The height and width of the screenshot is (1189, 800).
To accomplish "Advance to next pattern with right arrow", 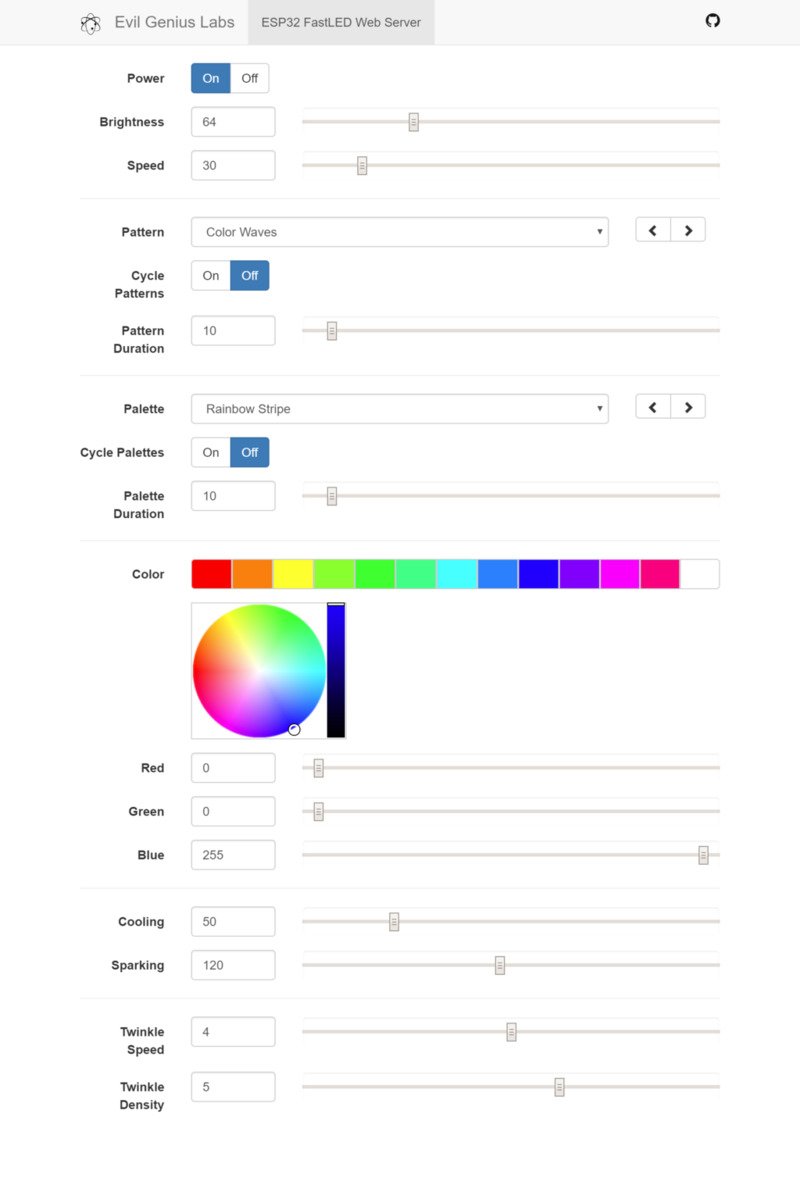I will [688, 231].
